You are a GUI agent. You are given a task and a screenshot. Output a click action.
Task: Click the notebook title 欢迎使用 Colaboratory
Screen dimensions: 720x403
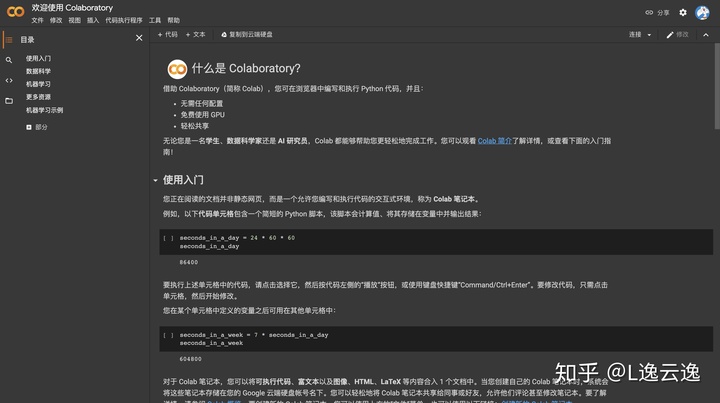[72, 8]
